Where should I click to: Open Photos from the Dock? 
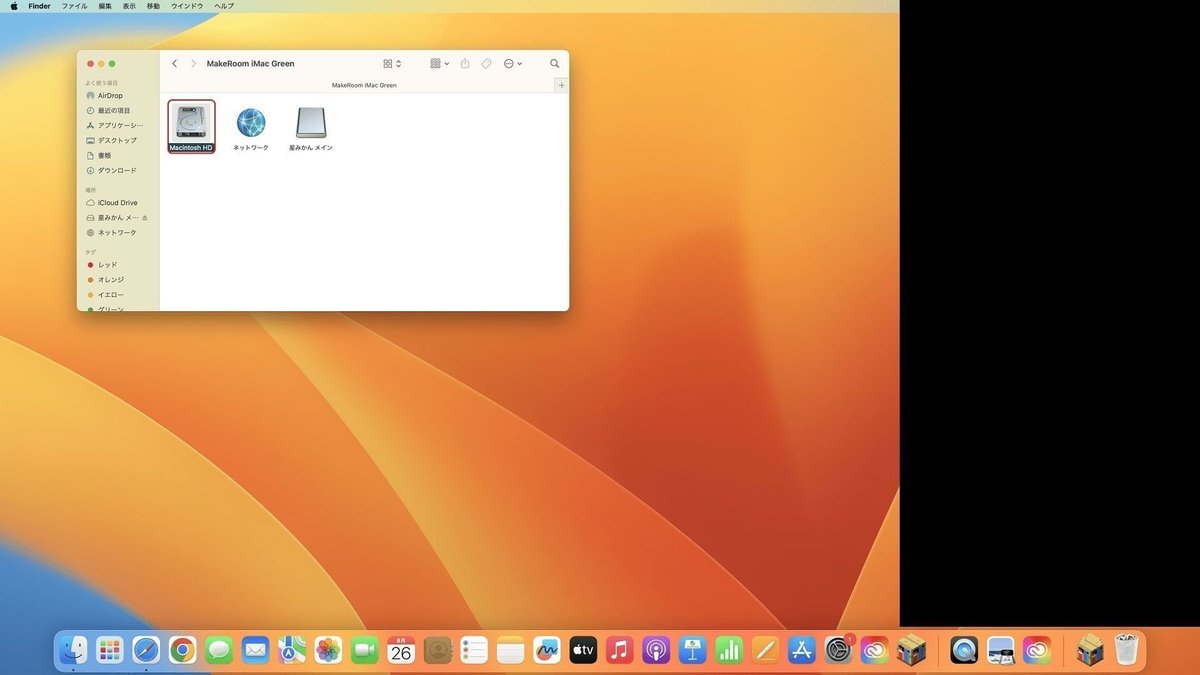click(328, 651)
